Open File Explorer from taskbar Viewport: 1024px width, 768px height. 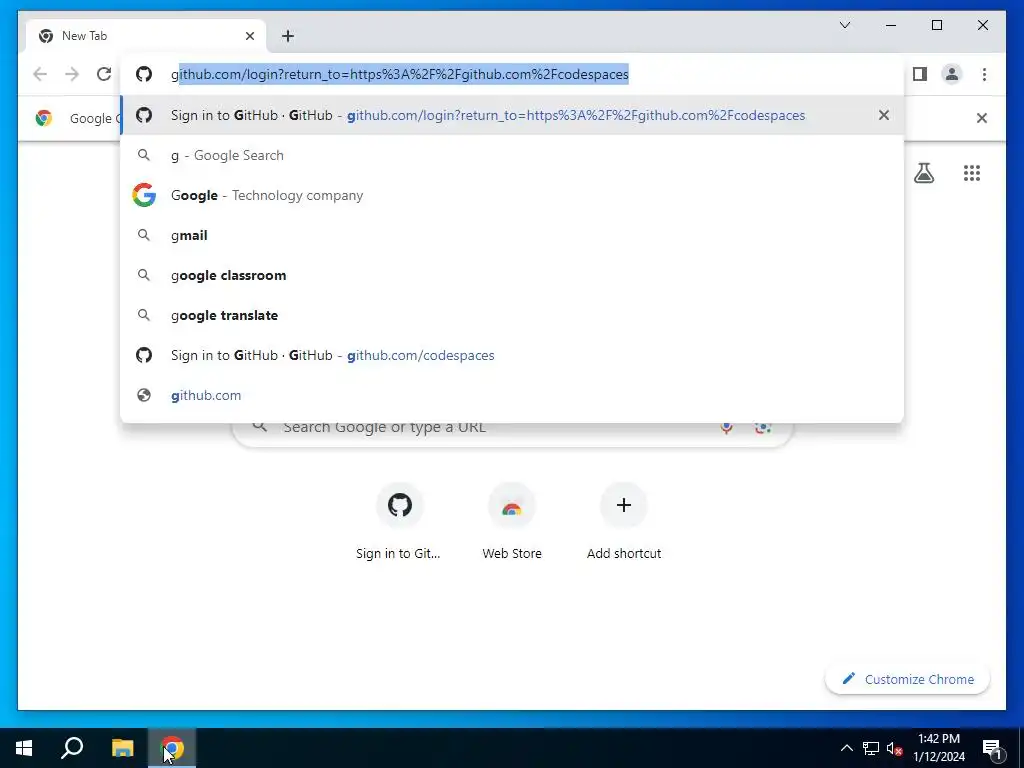coord(122,748)
